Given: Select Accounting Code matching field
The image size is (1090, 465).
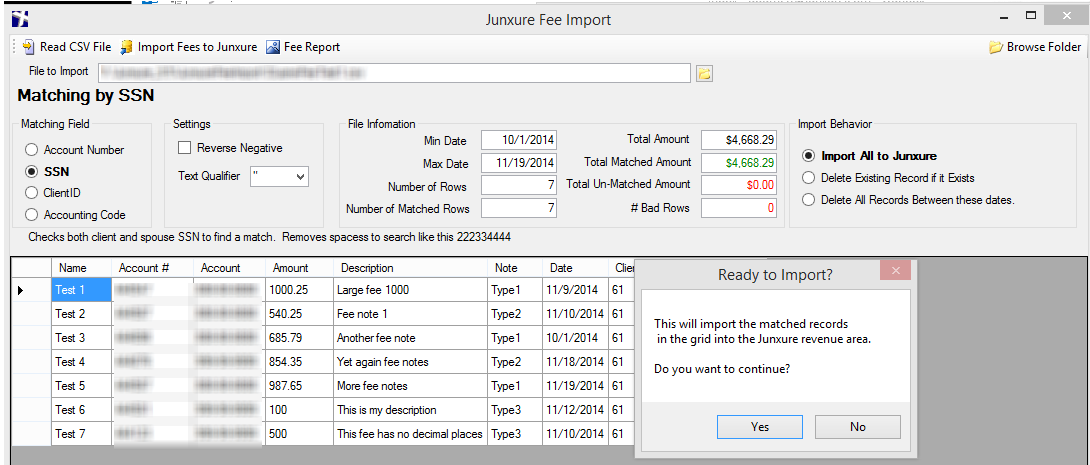Looking at the screenshot, I should coord(31,215).
